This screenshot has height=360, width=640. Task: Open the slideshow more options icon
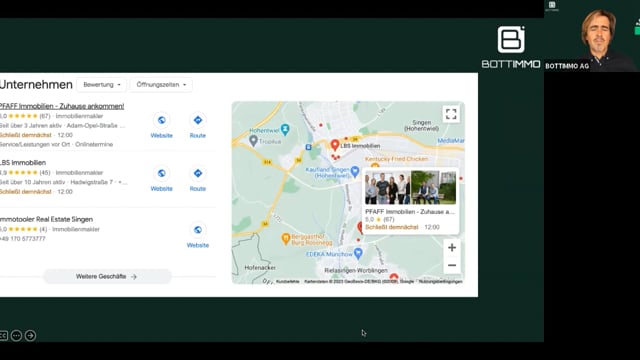click(16, 336)
